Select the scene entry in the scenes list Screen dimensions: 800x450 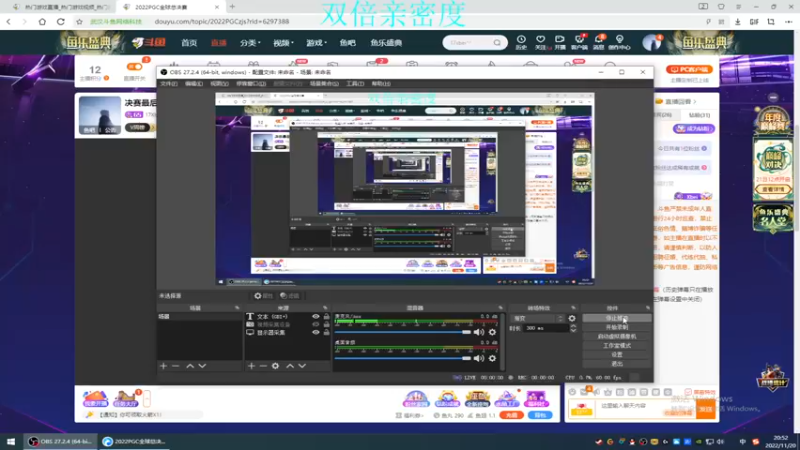point(199,316)
